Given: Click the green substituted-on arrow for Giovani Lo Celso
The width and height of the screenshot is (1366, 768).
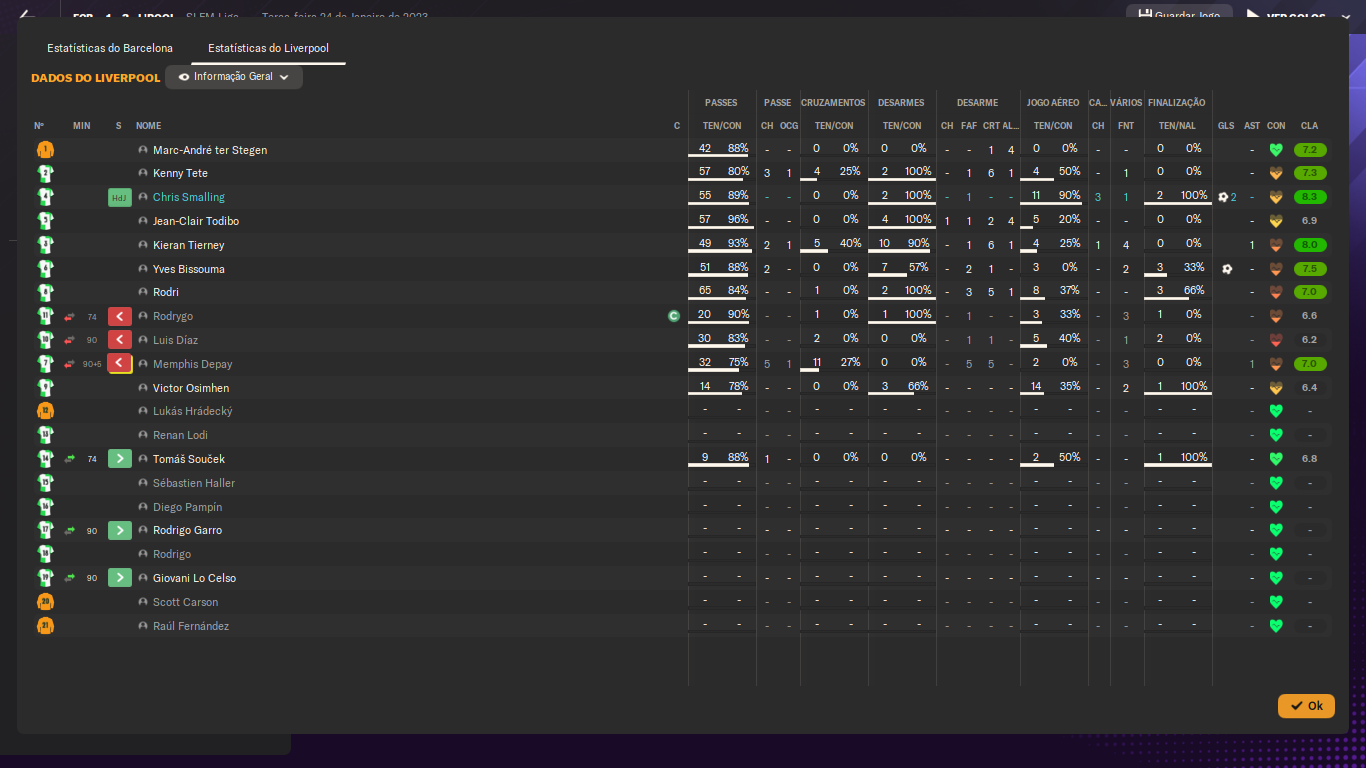Looking at the screenshot, I should click(120, 578).
